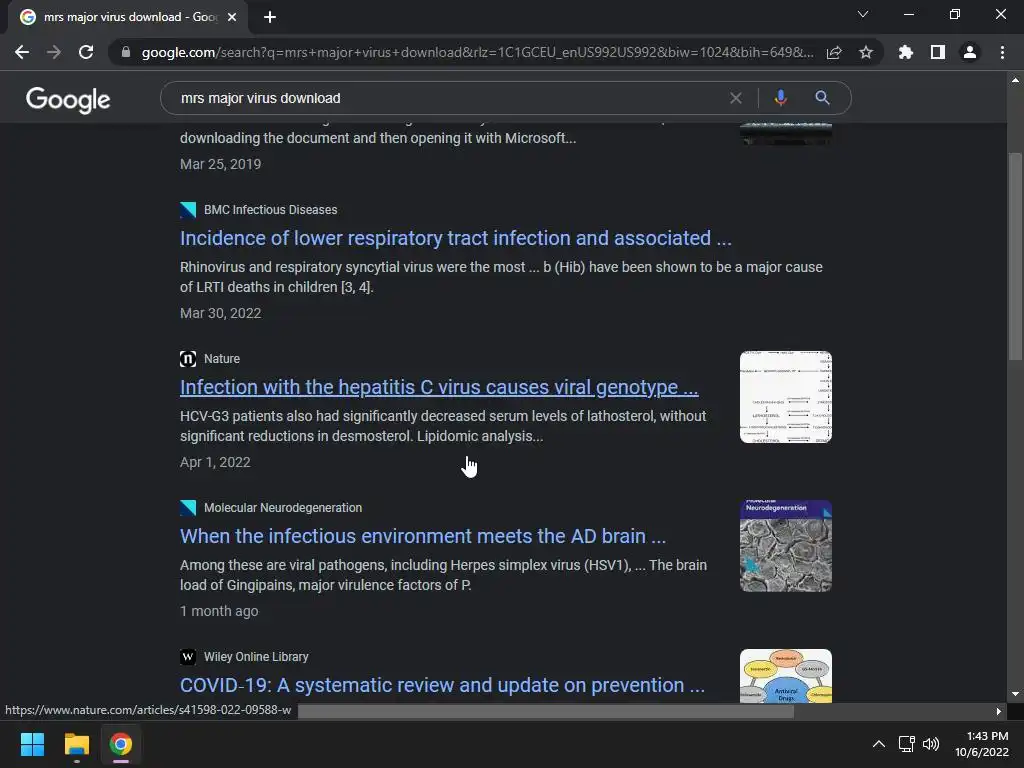1024x768 pixels.
Task: Click the scrollbar down arrow
Action: click(1015, 694)
